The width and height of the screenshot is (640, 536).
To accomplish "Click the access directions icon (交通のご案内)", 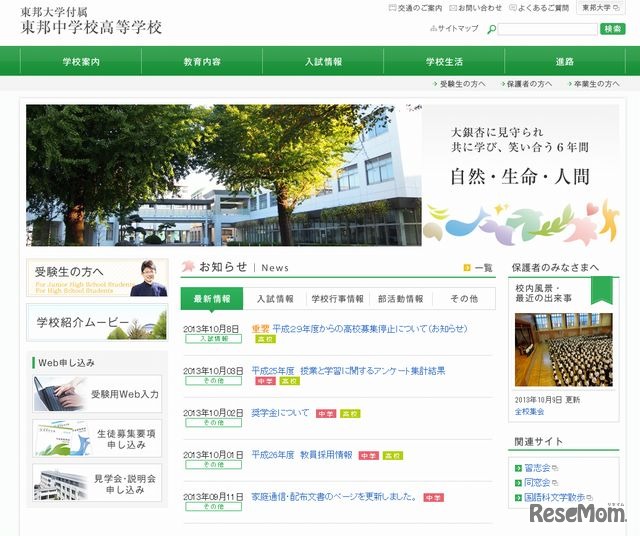I will coord(392,8).
